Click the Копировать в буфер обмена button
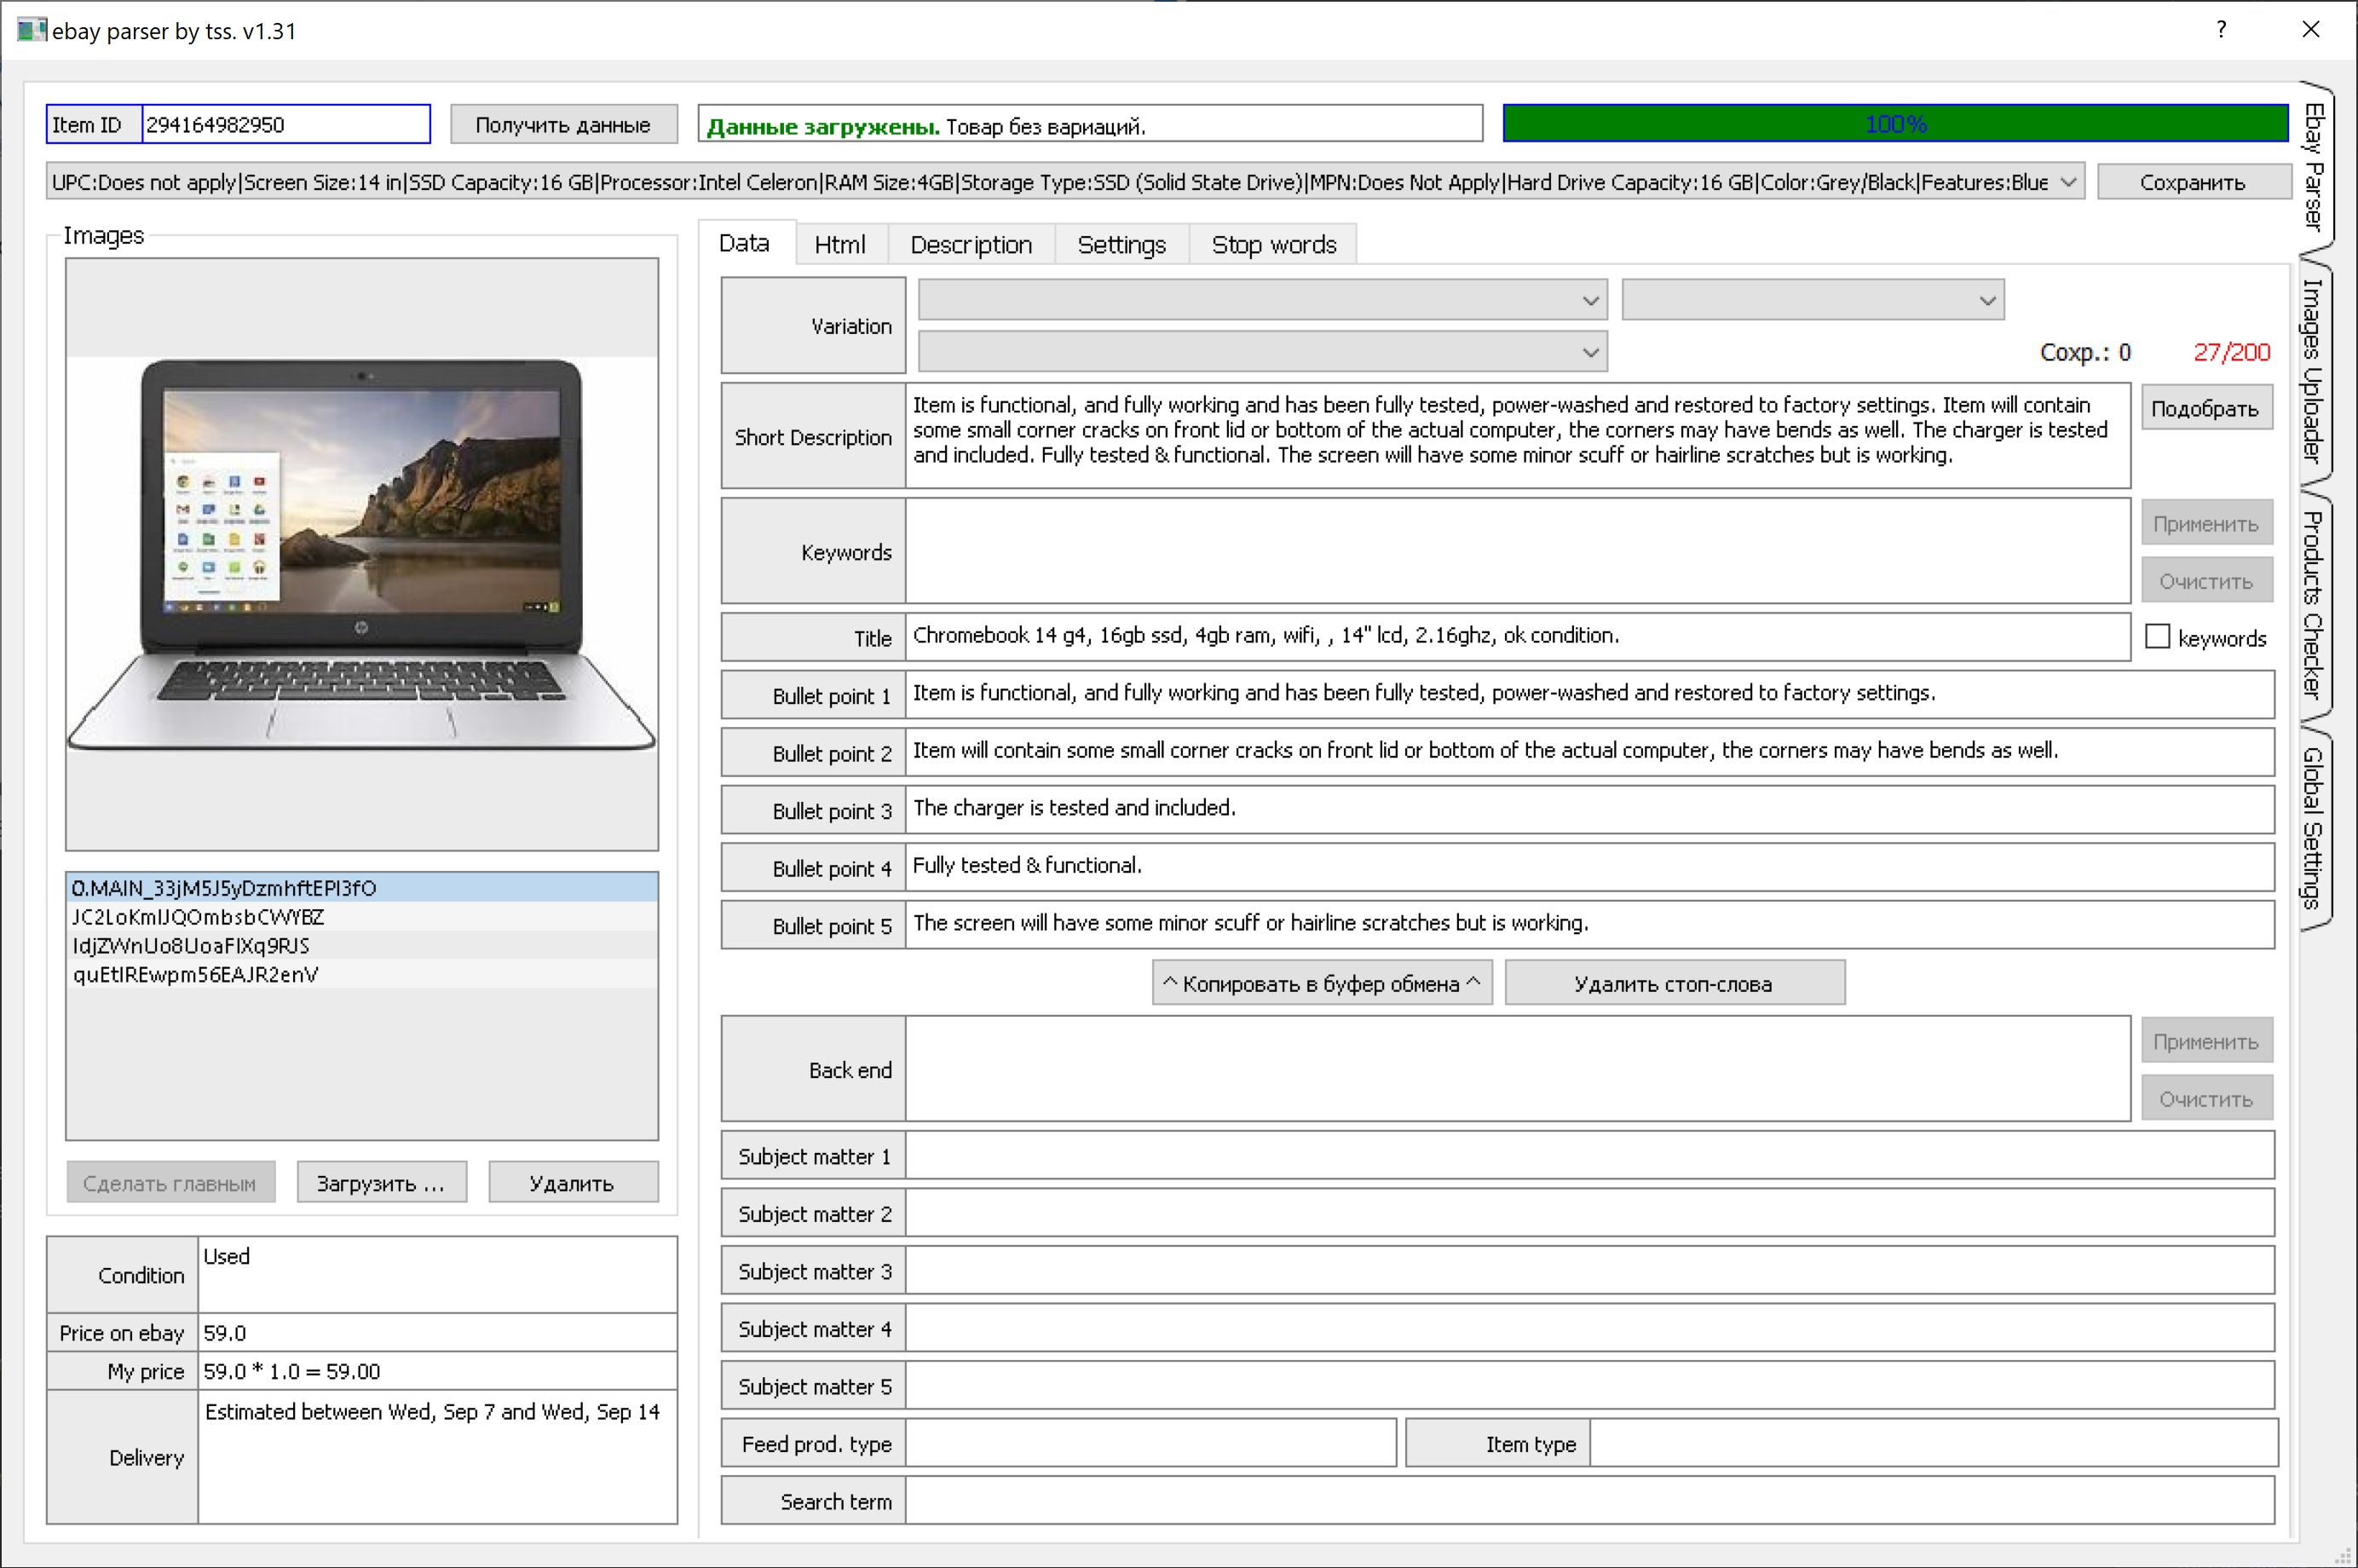The image size is (2358, 1568). [1321, 983]
